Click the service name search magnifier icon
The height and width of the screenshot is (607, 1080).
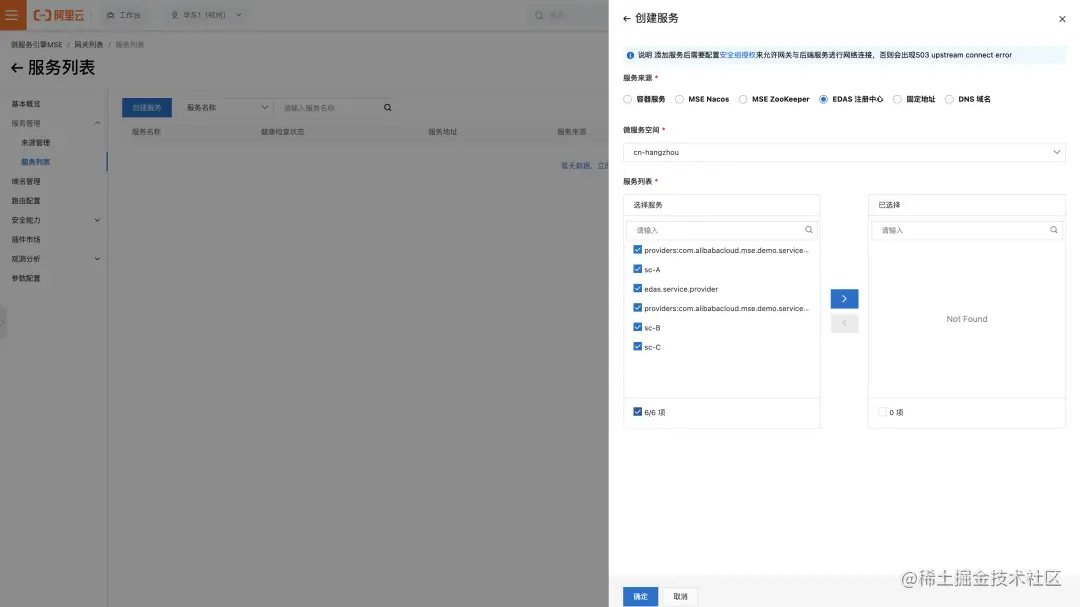pyautogui.click(x=388, y=107)
